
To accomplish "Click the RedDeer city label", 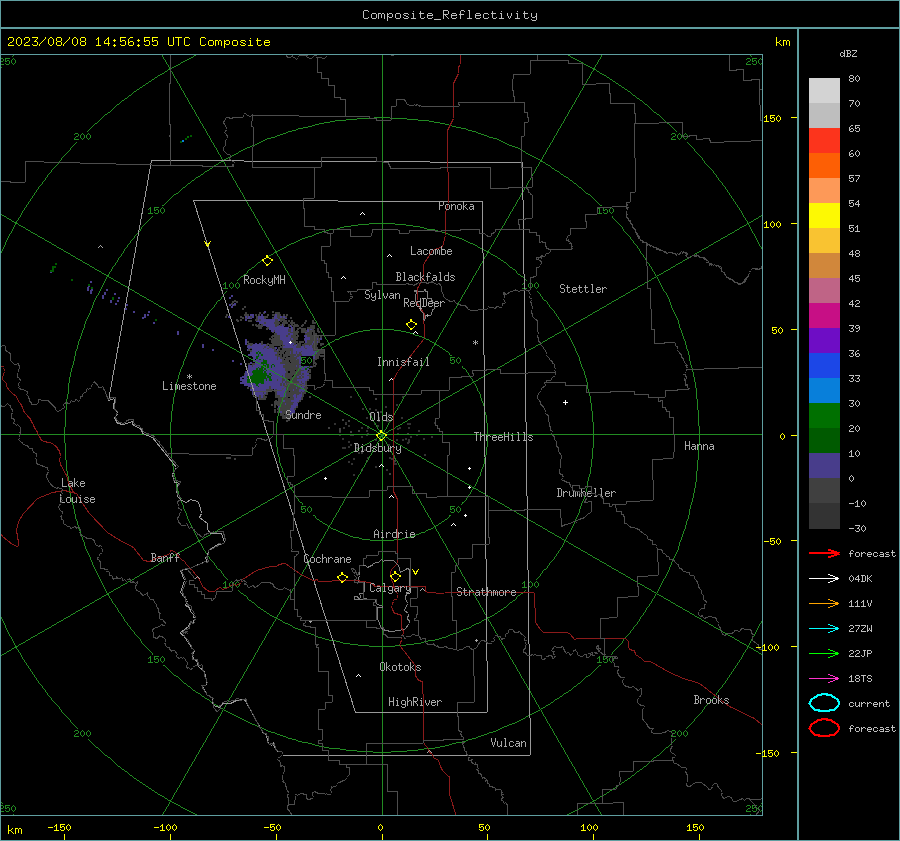I will 424,303.
